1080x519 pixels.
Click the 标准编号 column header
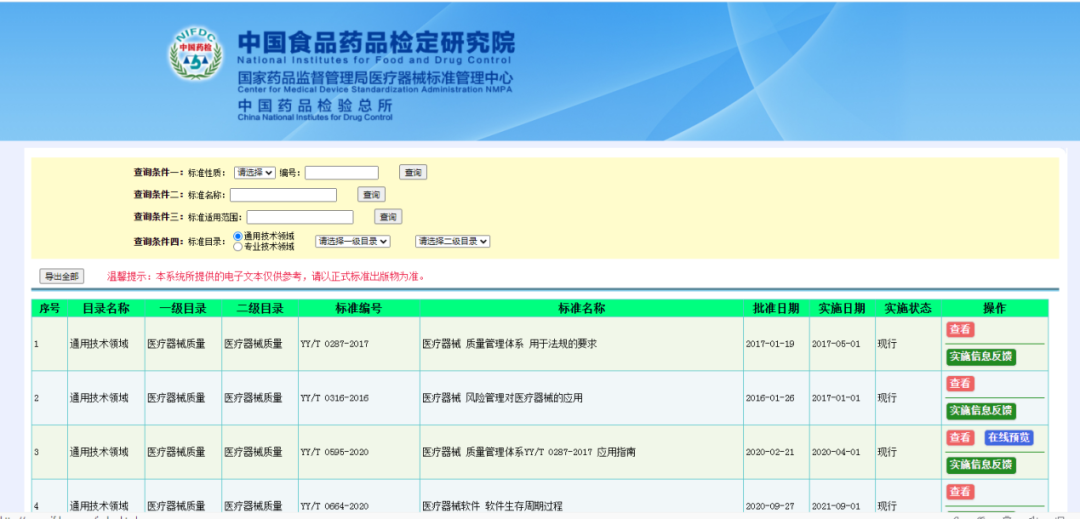[x=358, y=308]
